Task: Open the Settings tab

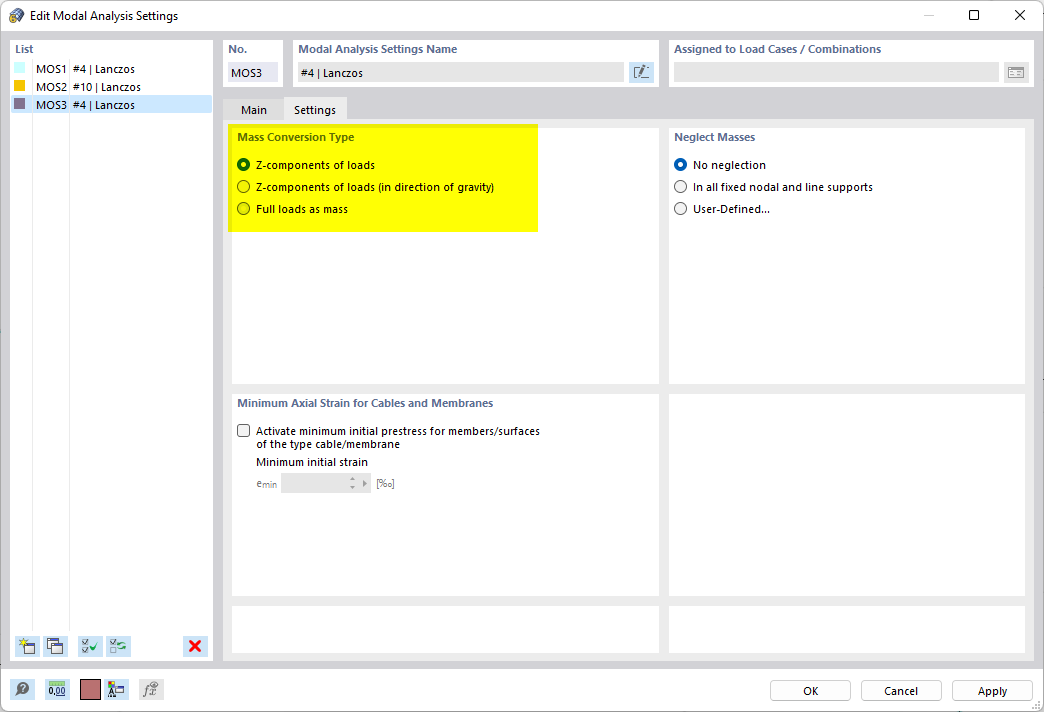Action: pos(315,110)
